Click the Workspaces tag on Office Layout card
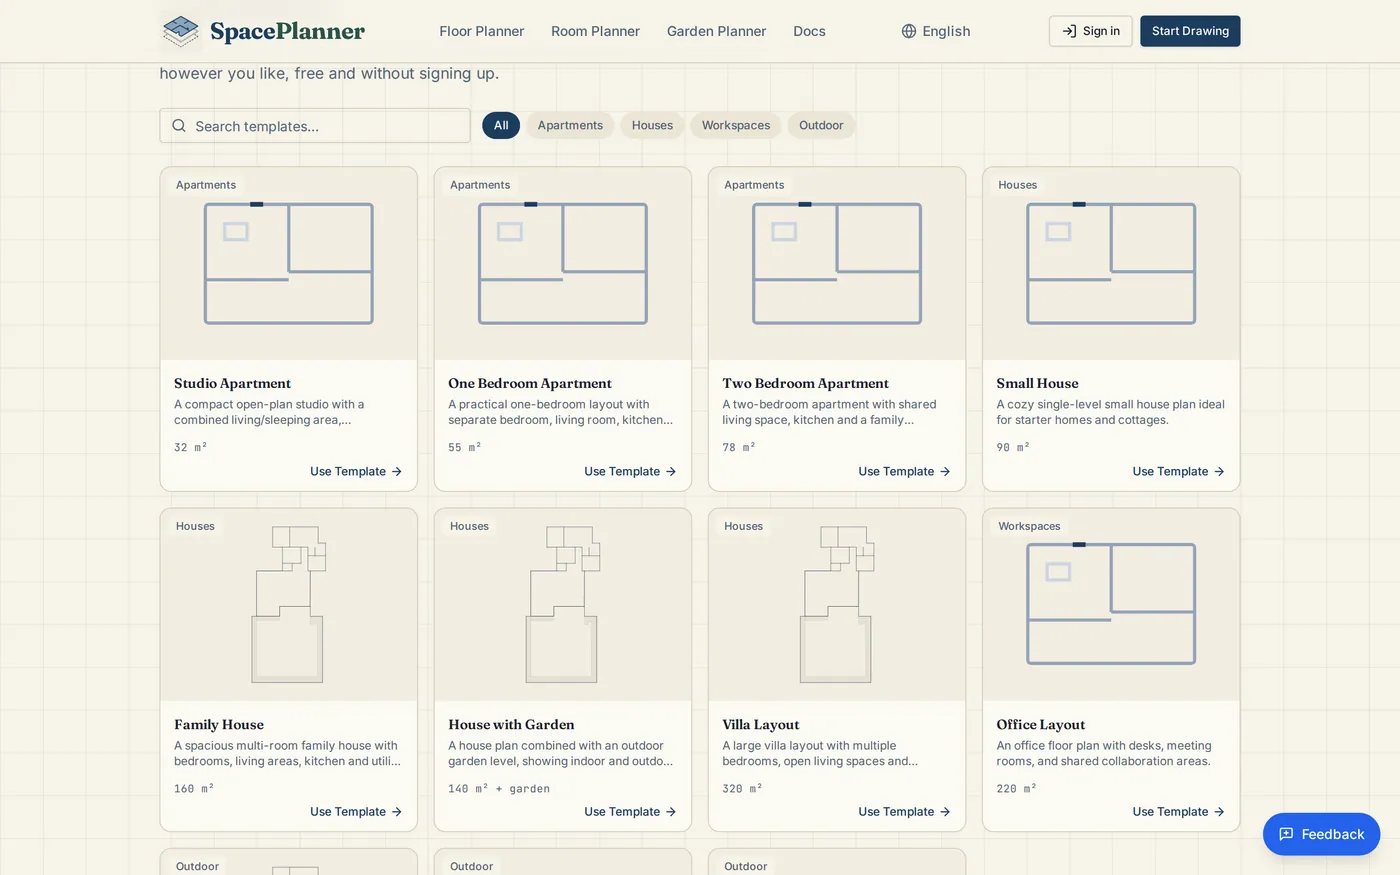Viewport: 1400px width, 875px height. pos(1029,526)
